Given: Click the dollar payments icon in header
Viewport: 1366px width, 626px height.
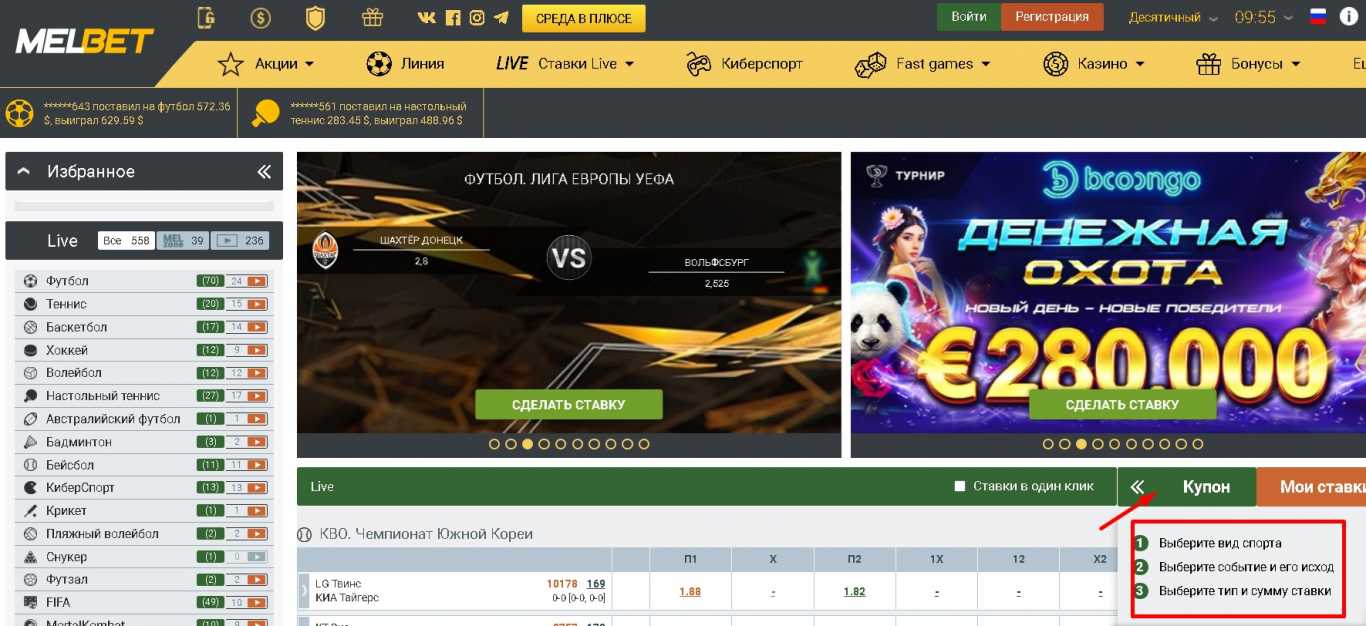Looking at the screenshot, I should [261, 18].
